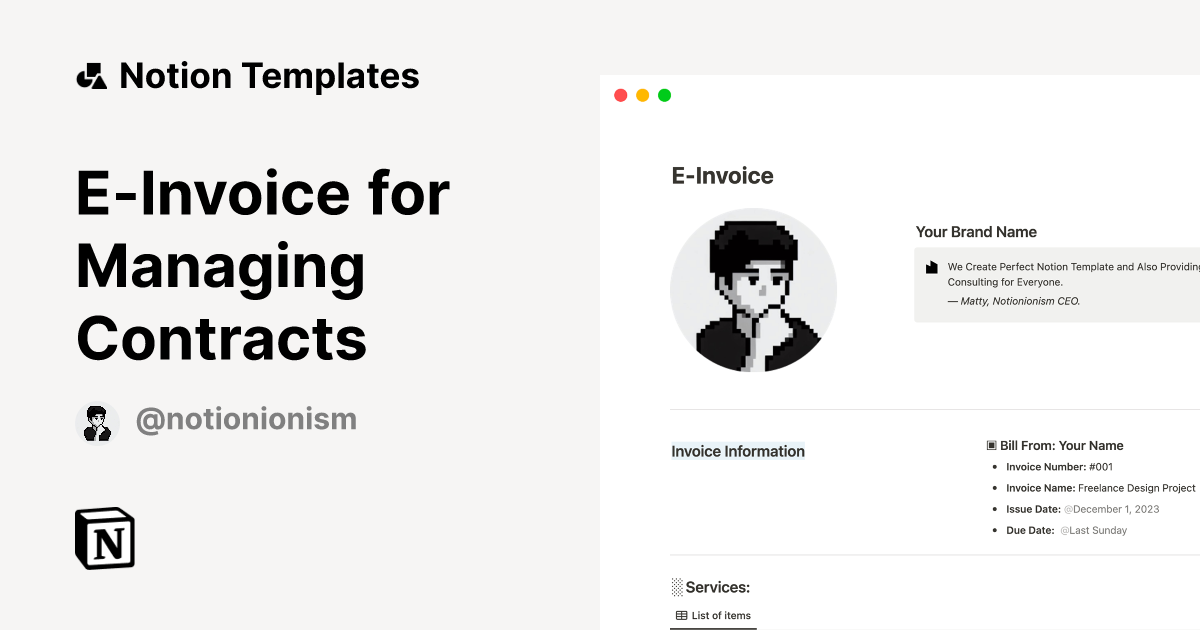This screenshot has width=1200, height=630.
Task: Click the Bill From square icon
Action: [991, 445]
